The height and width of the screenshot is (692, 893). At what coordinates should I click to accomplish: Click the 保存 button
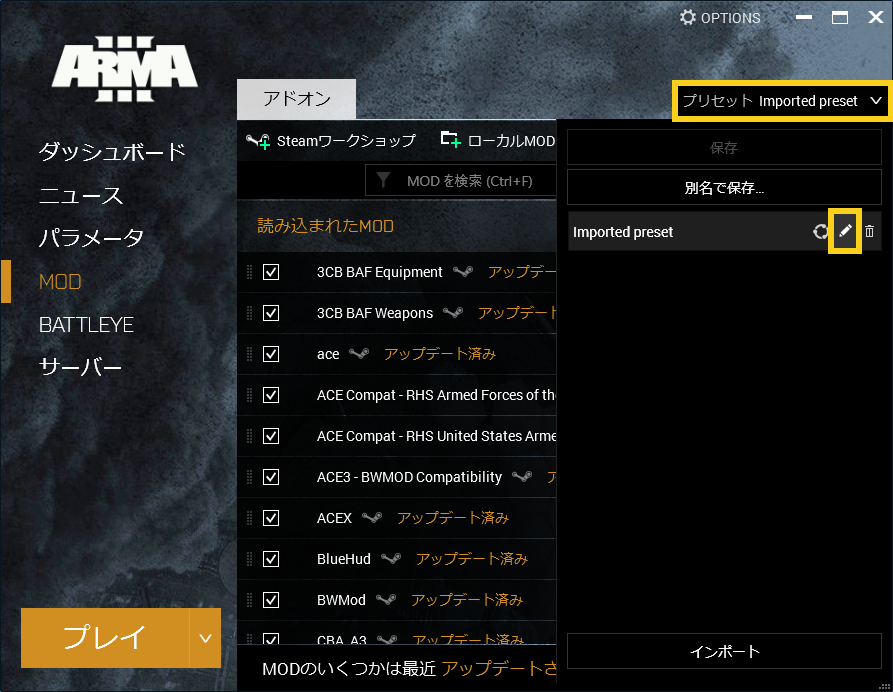click(724, 148)
